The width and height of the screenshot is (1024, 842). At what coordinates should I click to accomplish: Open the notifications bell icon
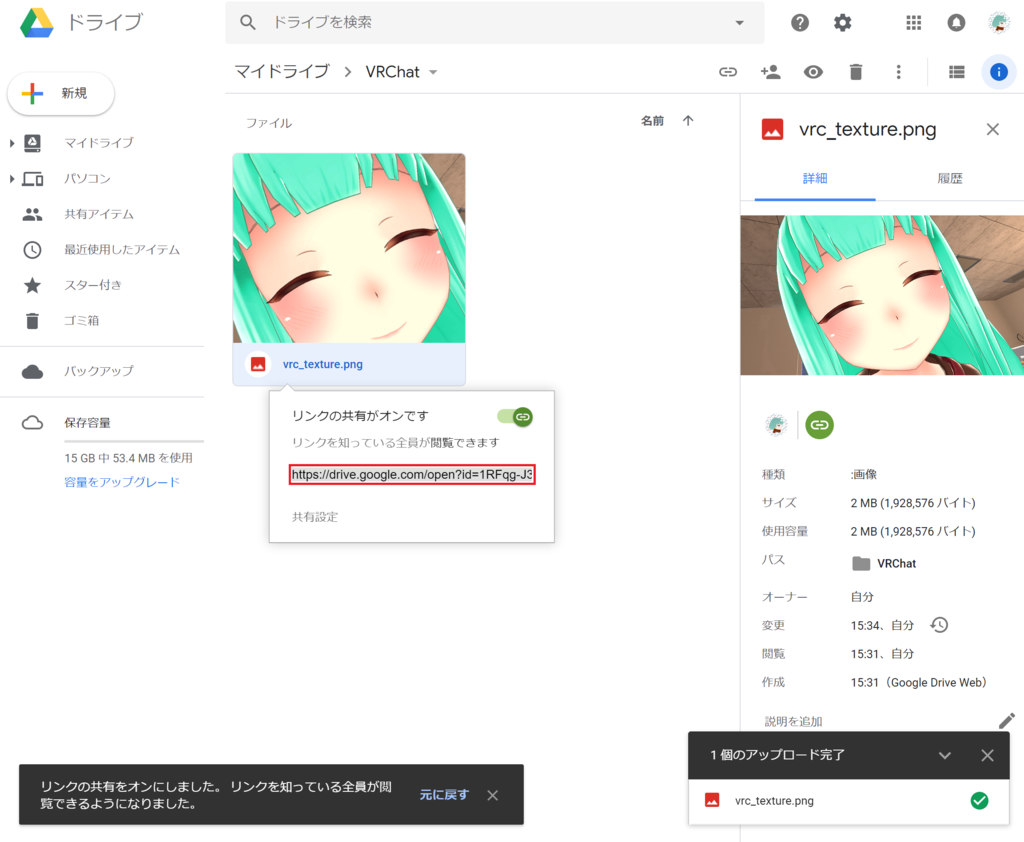956,22
